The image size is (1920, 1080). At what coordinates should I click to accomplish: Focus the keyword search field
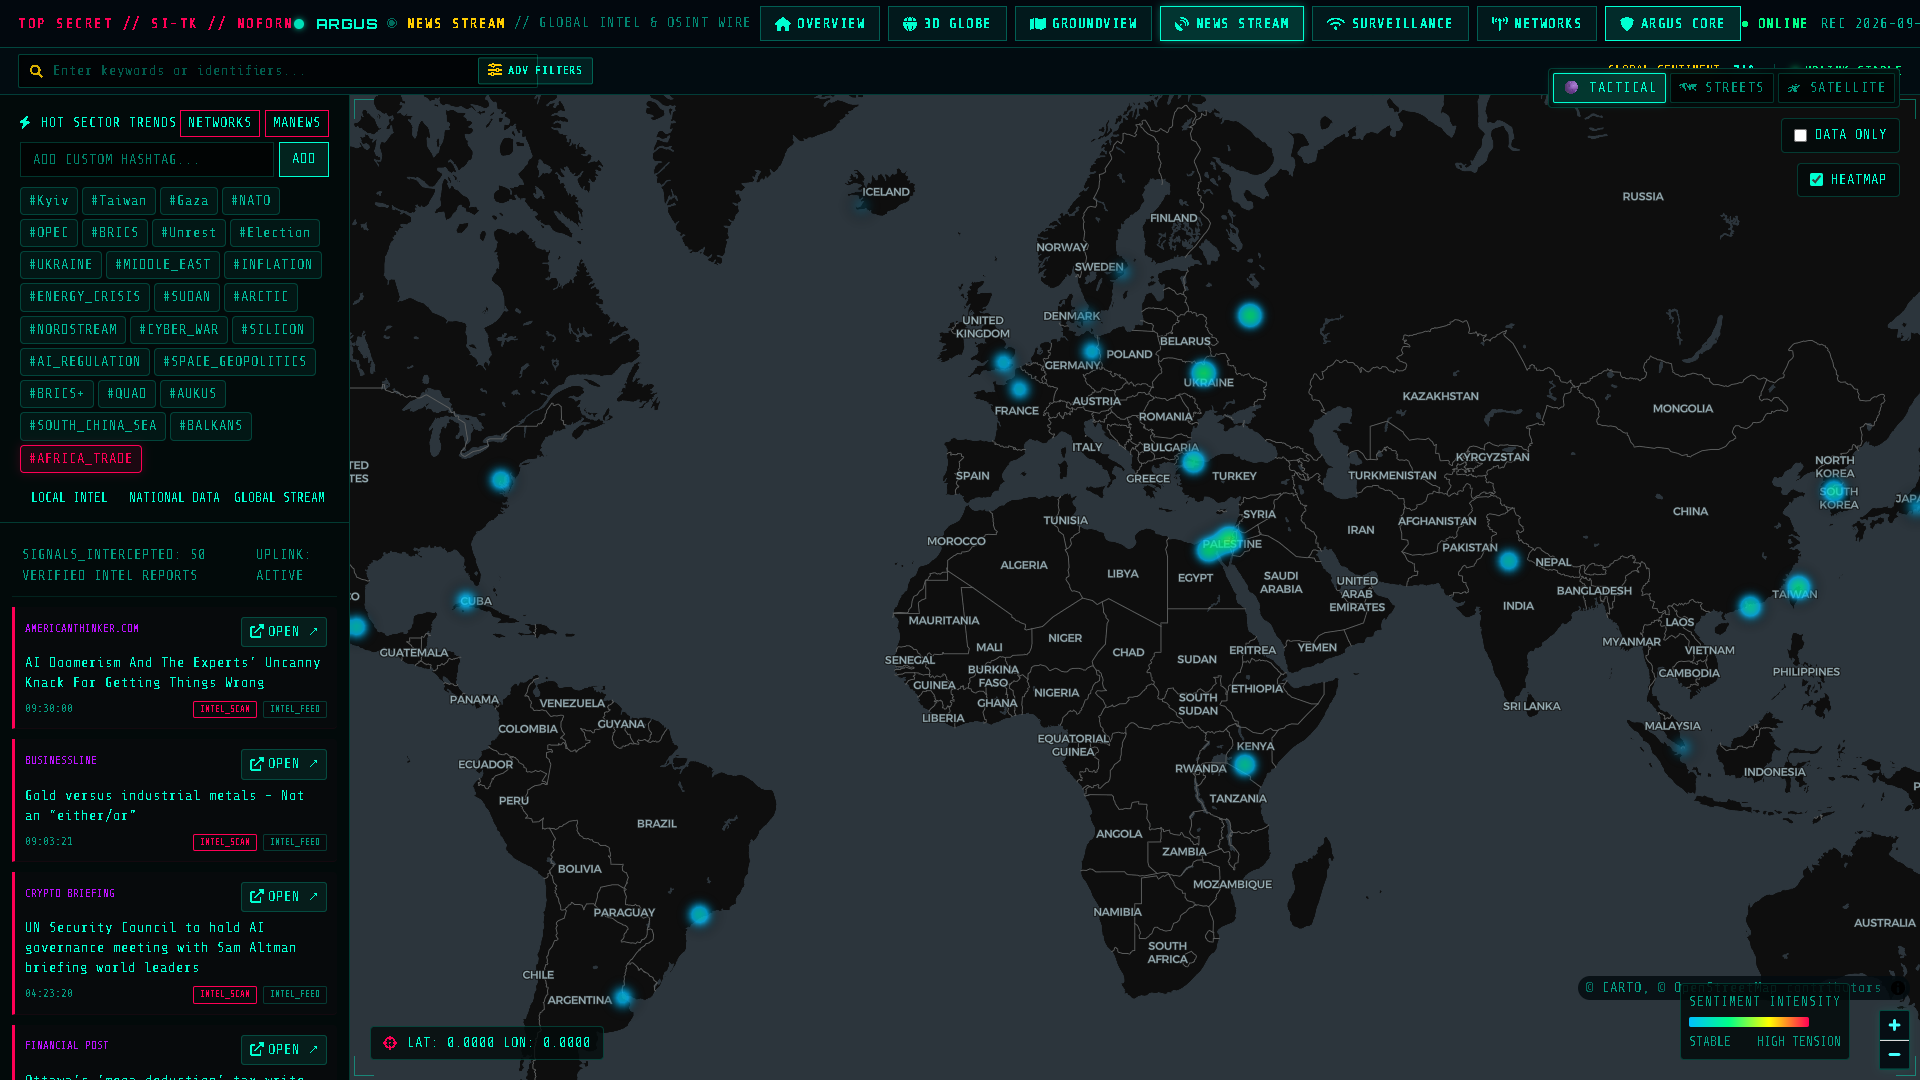coord(260,71)
